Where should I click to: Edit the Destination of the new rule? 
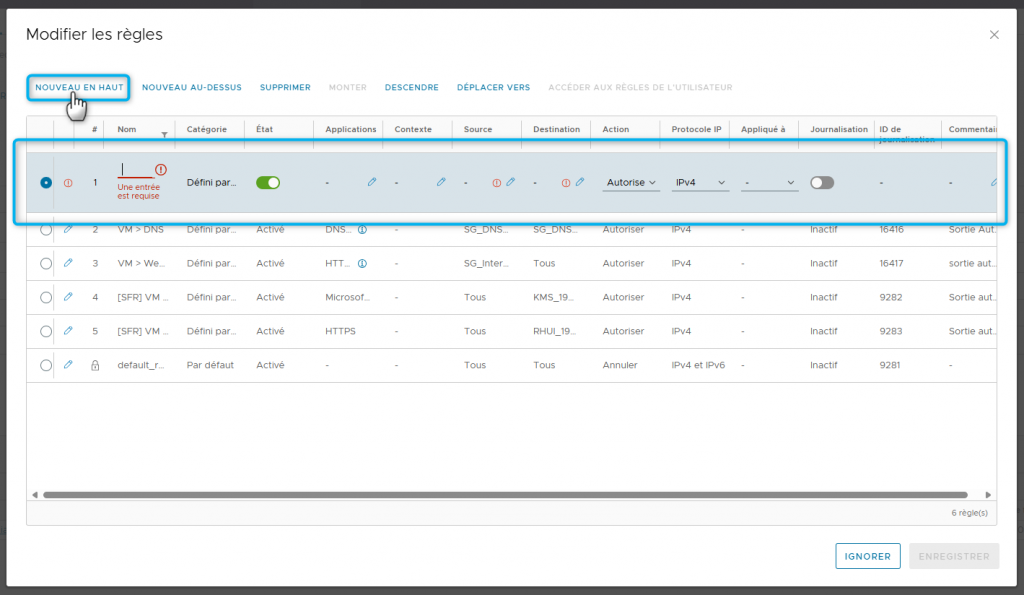tap(579, 183)
